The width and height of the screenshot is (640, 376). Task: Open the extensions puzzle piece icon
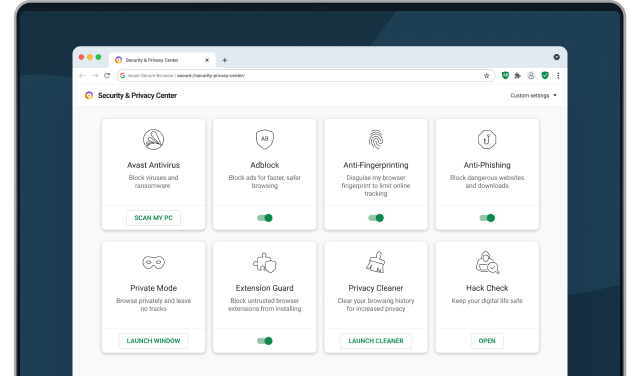518,76
